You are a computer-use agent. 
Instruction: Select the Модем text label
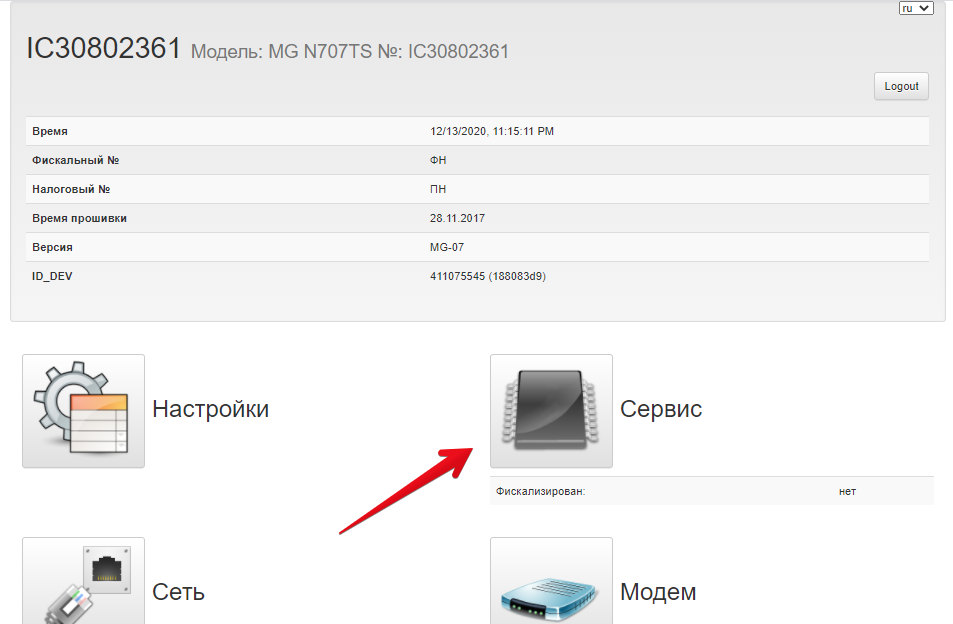658,592
